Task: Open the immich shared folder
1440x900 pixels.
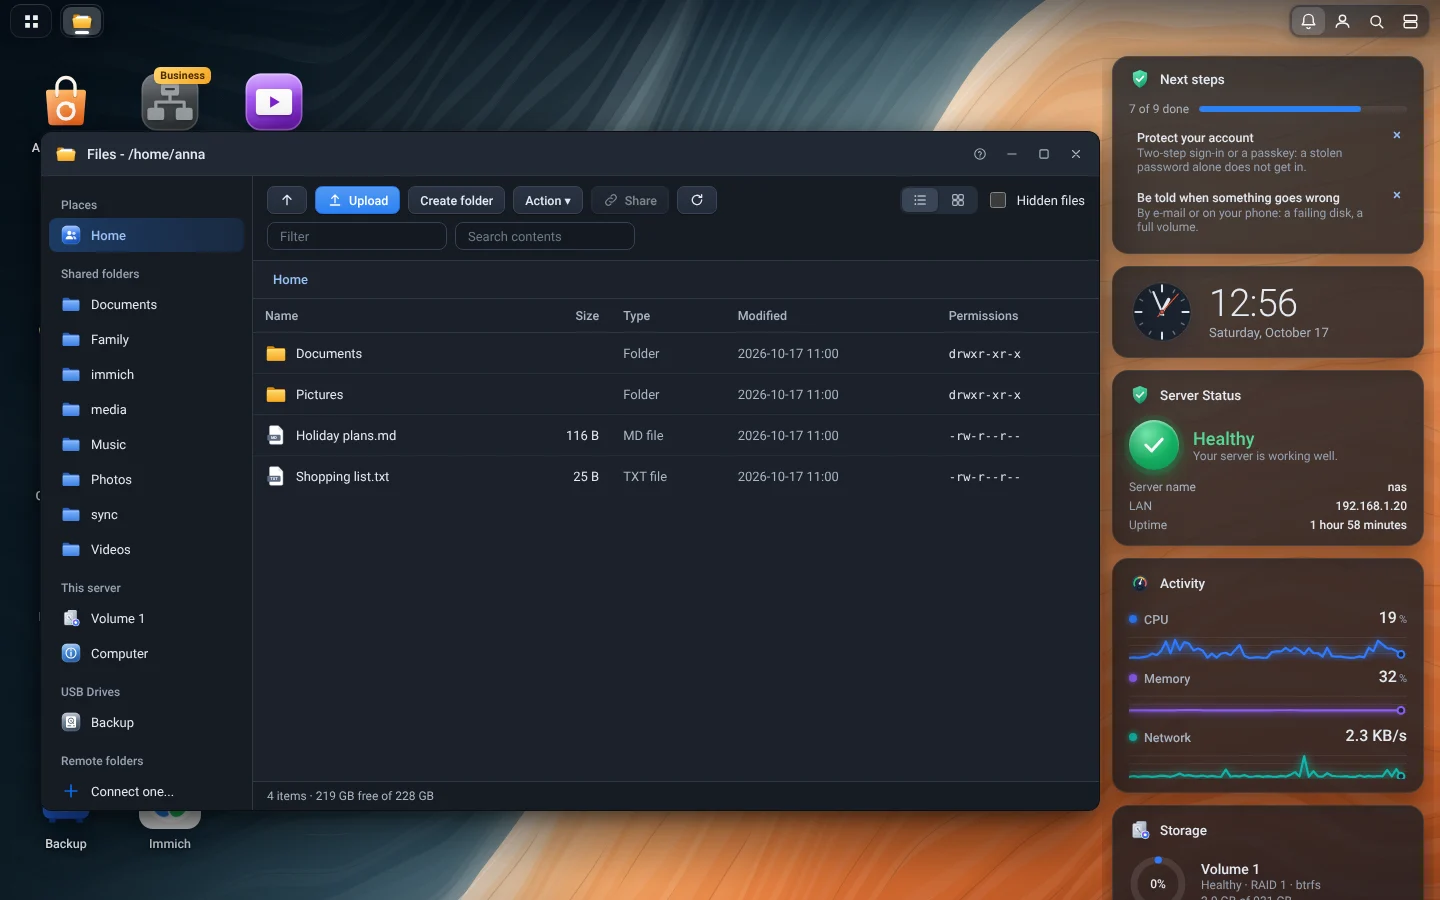Action: [x=146, y=374]
